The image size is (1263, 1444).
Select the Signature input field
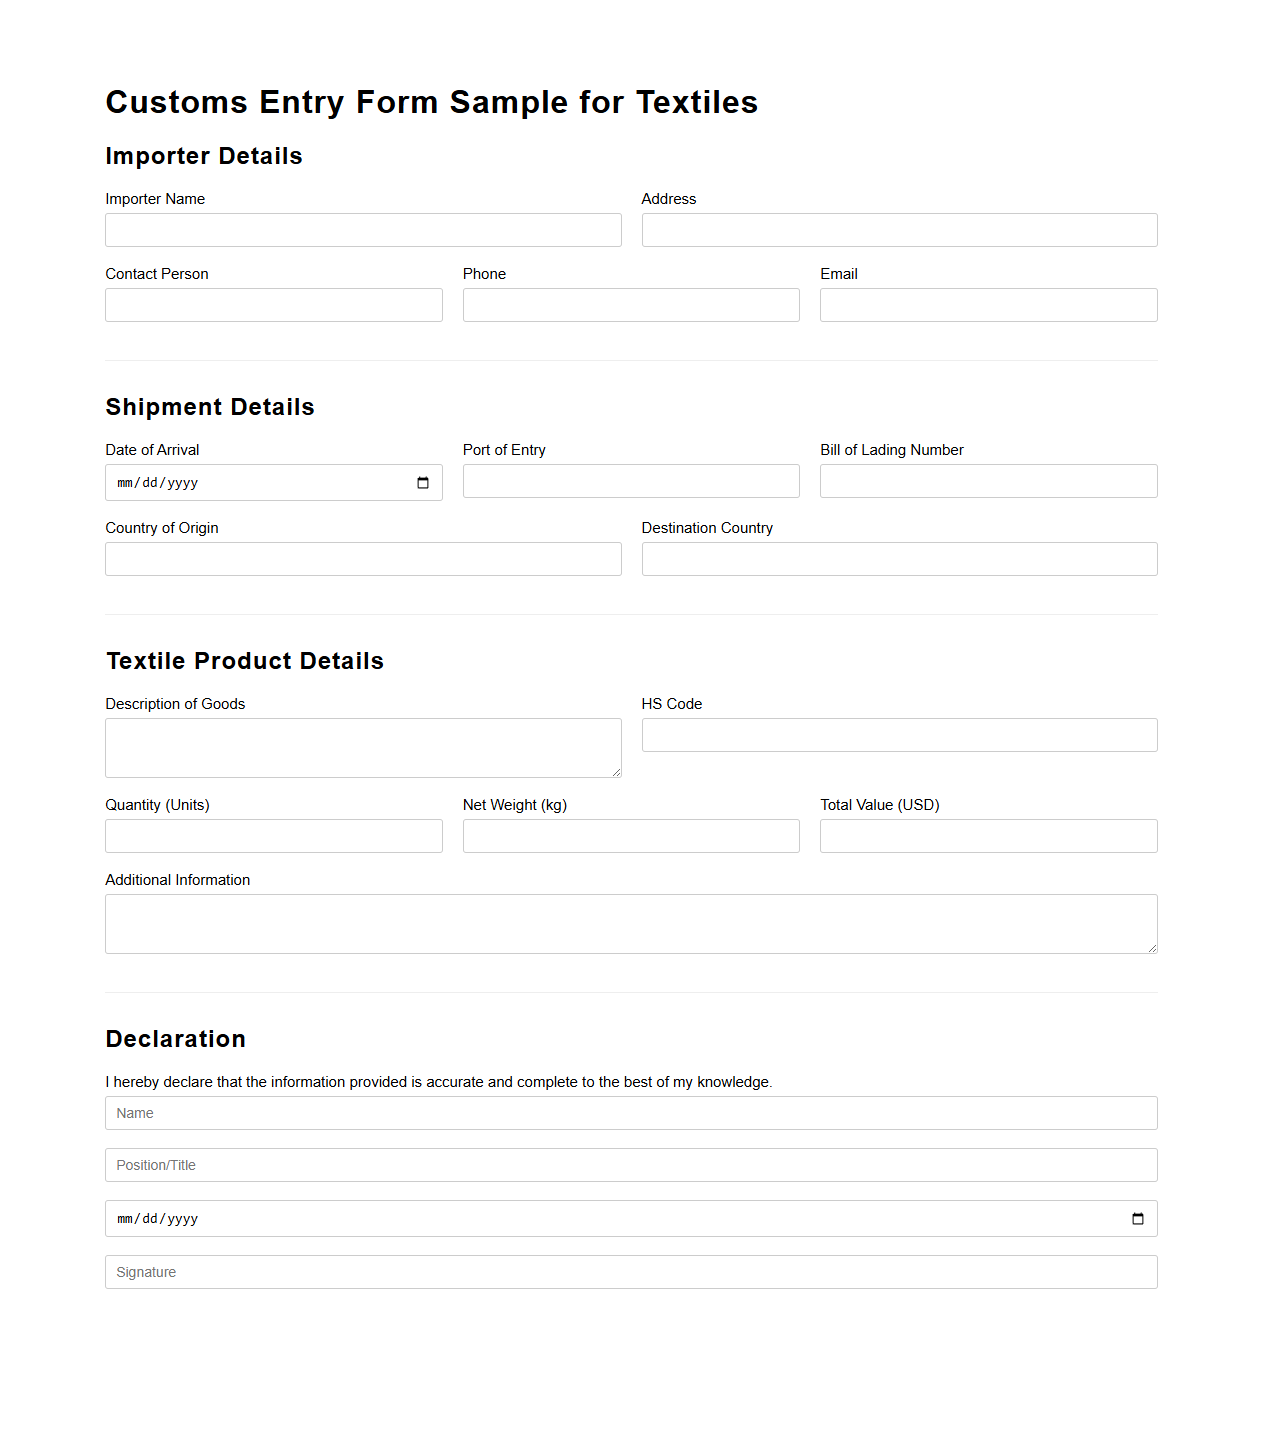pos(630,1271)
